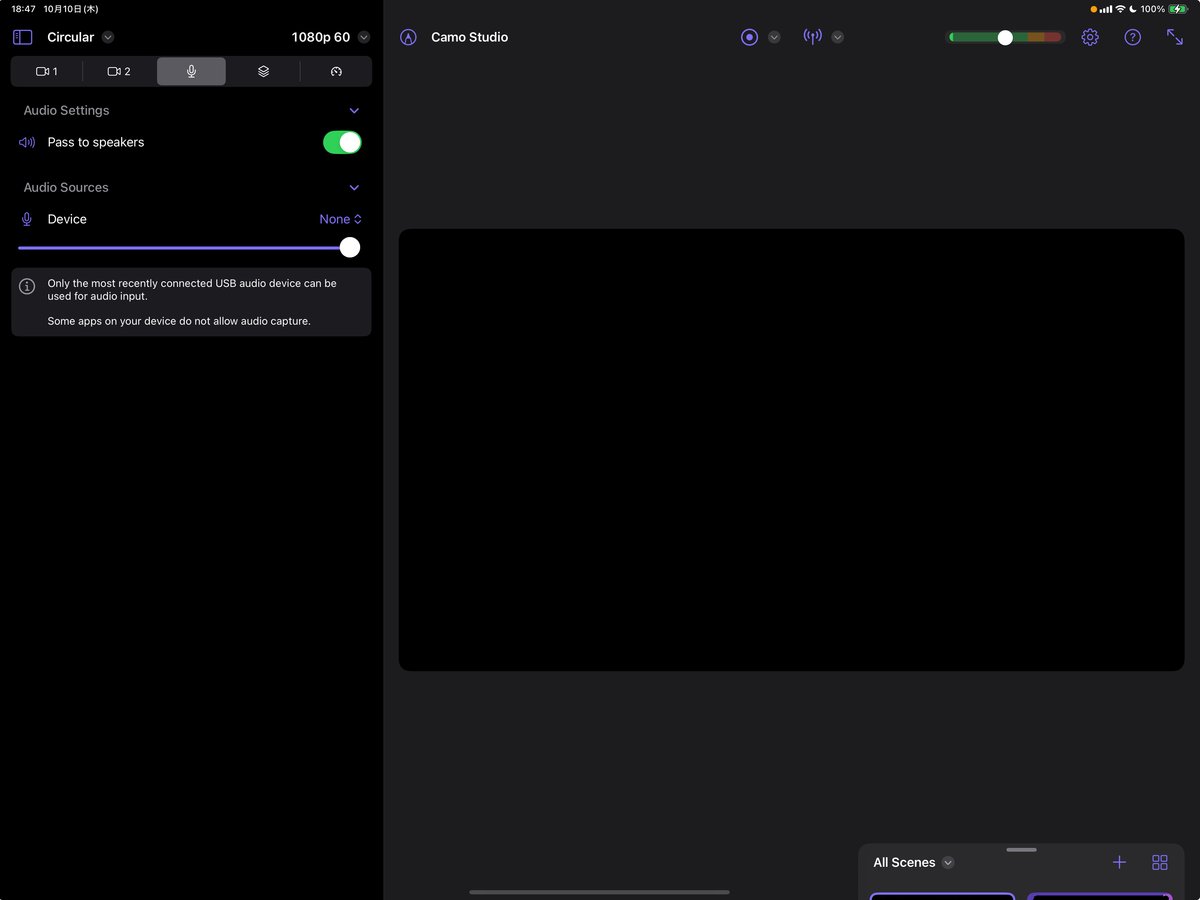Add a new scene with plus icon
This screenshot has width=1200, height=900.
click(1119, 862)
